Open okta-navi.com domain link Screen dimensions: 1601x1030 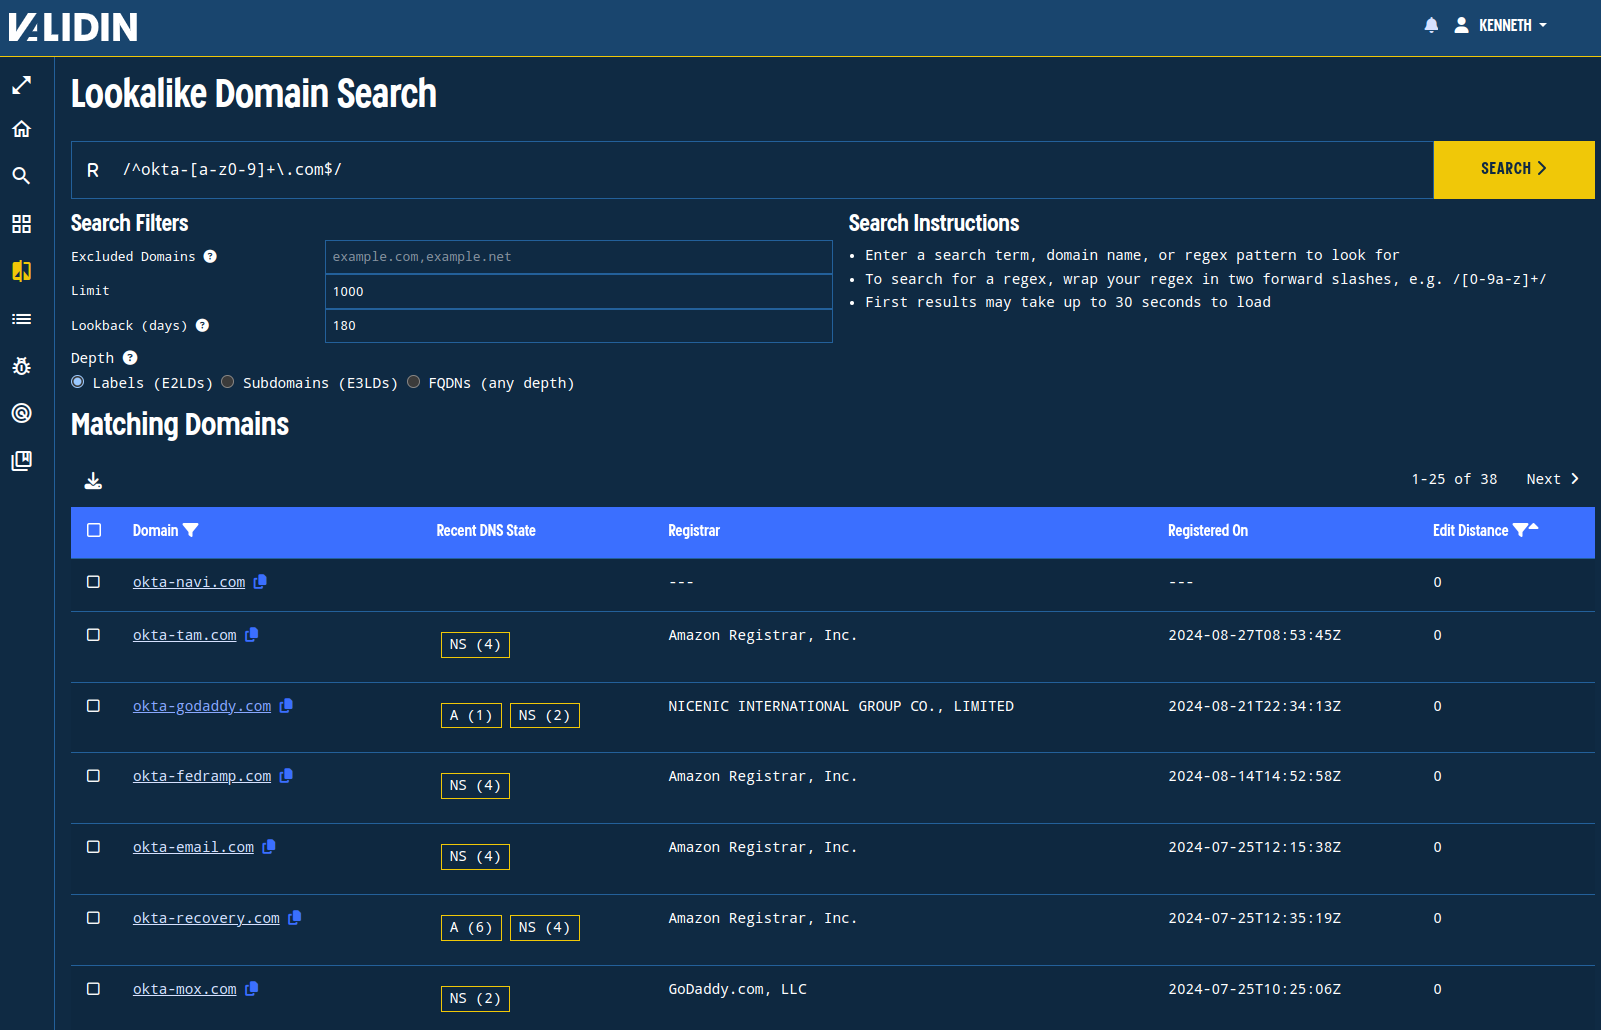click(189, 582)
